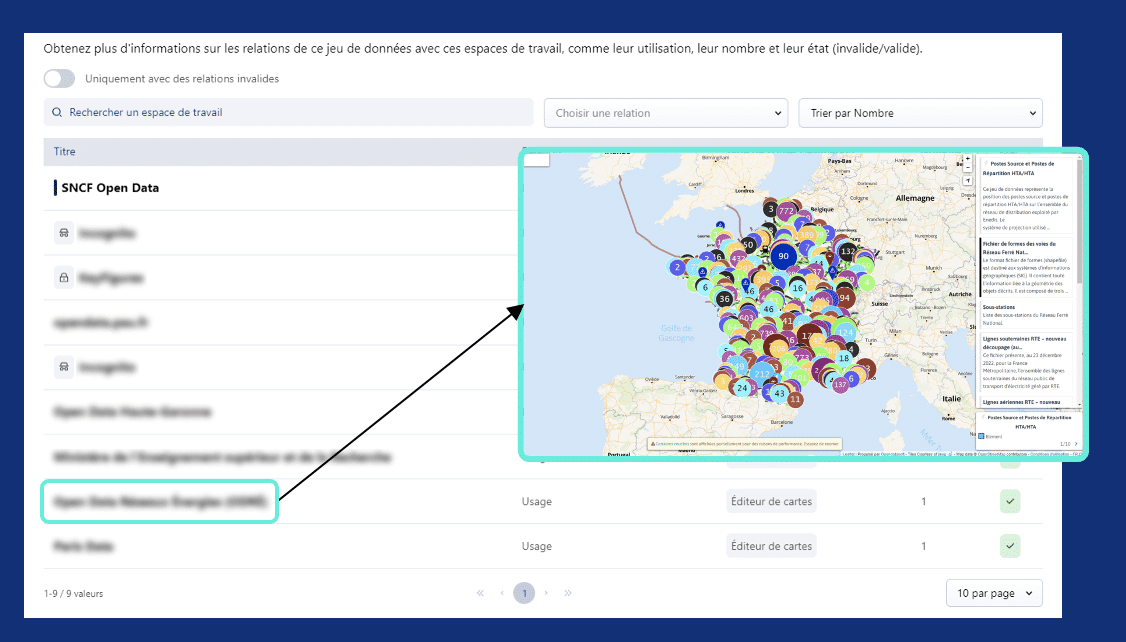This screenshot has width=1126, height=642.
Task: Click the first page double-chevron icon
Action: point(481,593)
